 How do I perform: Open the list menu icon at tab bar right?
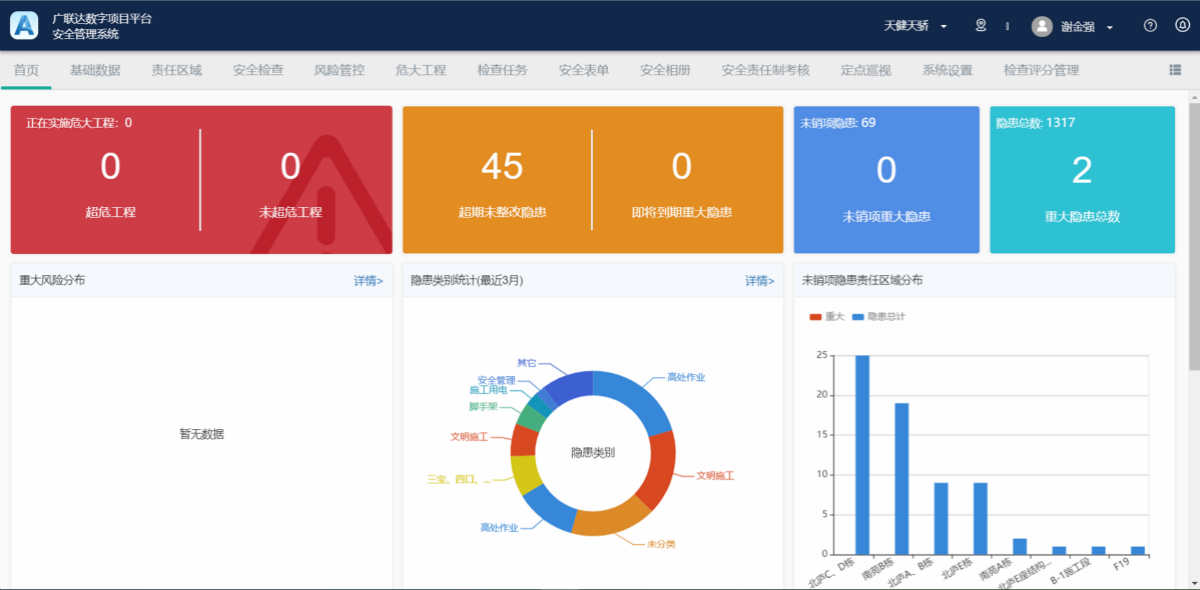pyautogui.click(x=1175, y=70)
